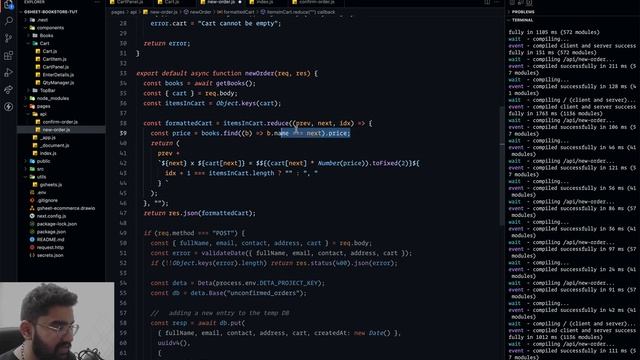Image resolution: width=640 pixels, height=360 pixels.
Task: Click the next.config.js file icon
Action: pos(32,216)
